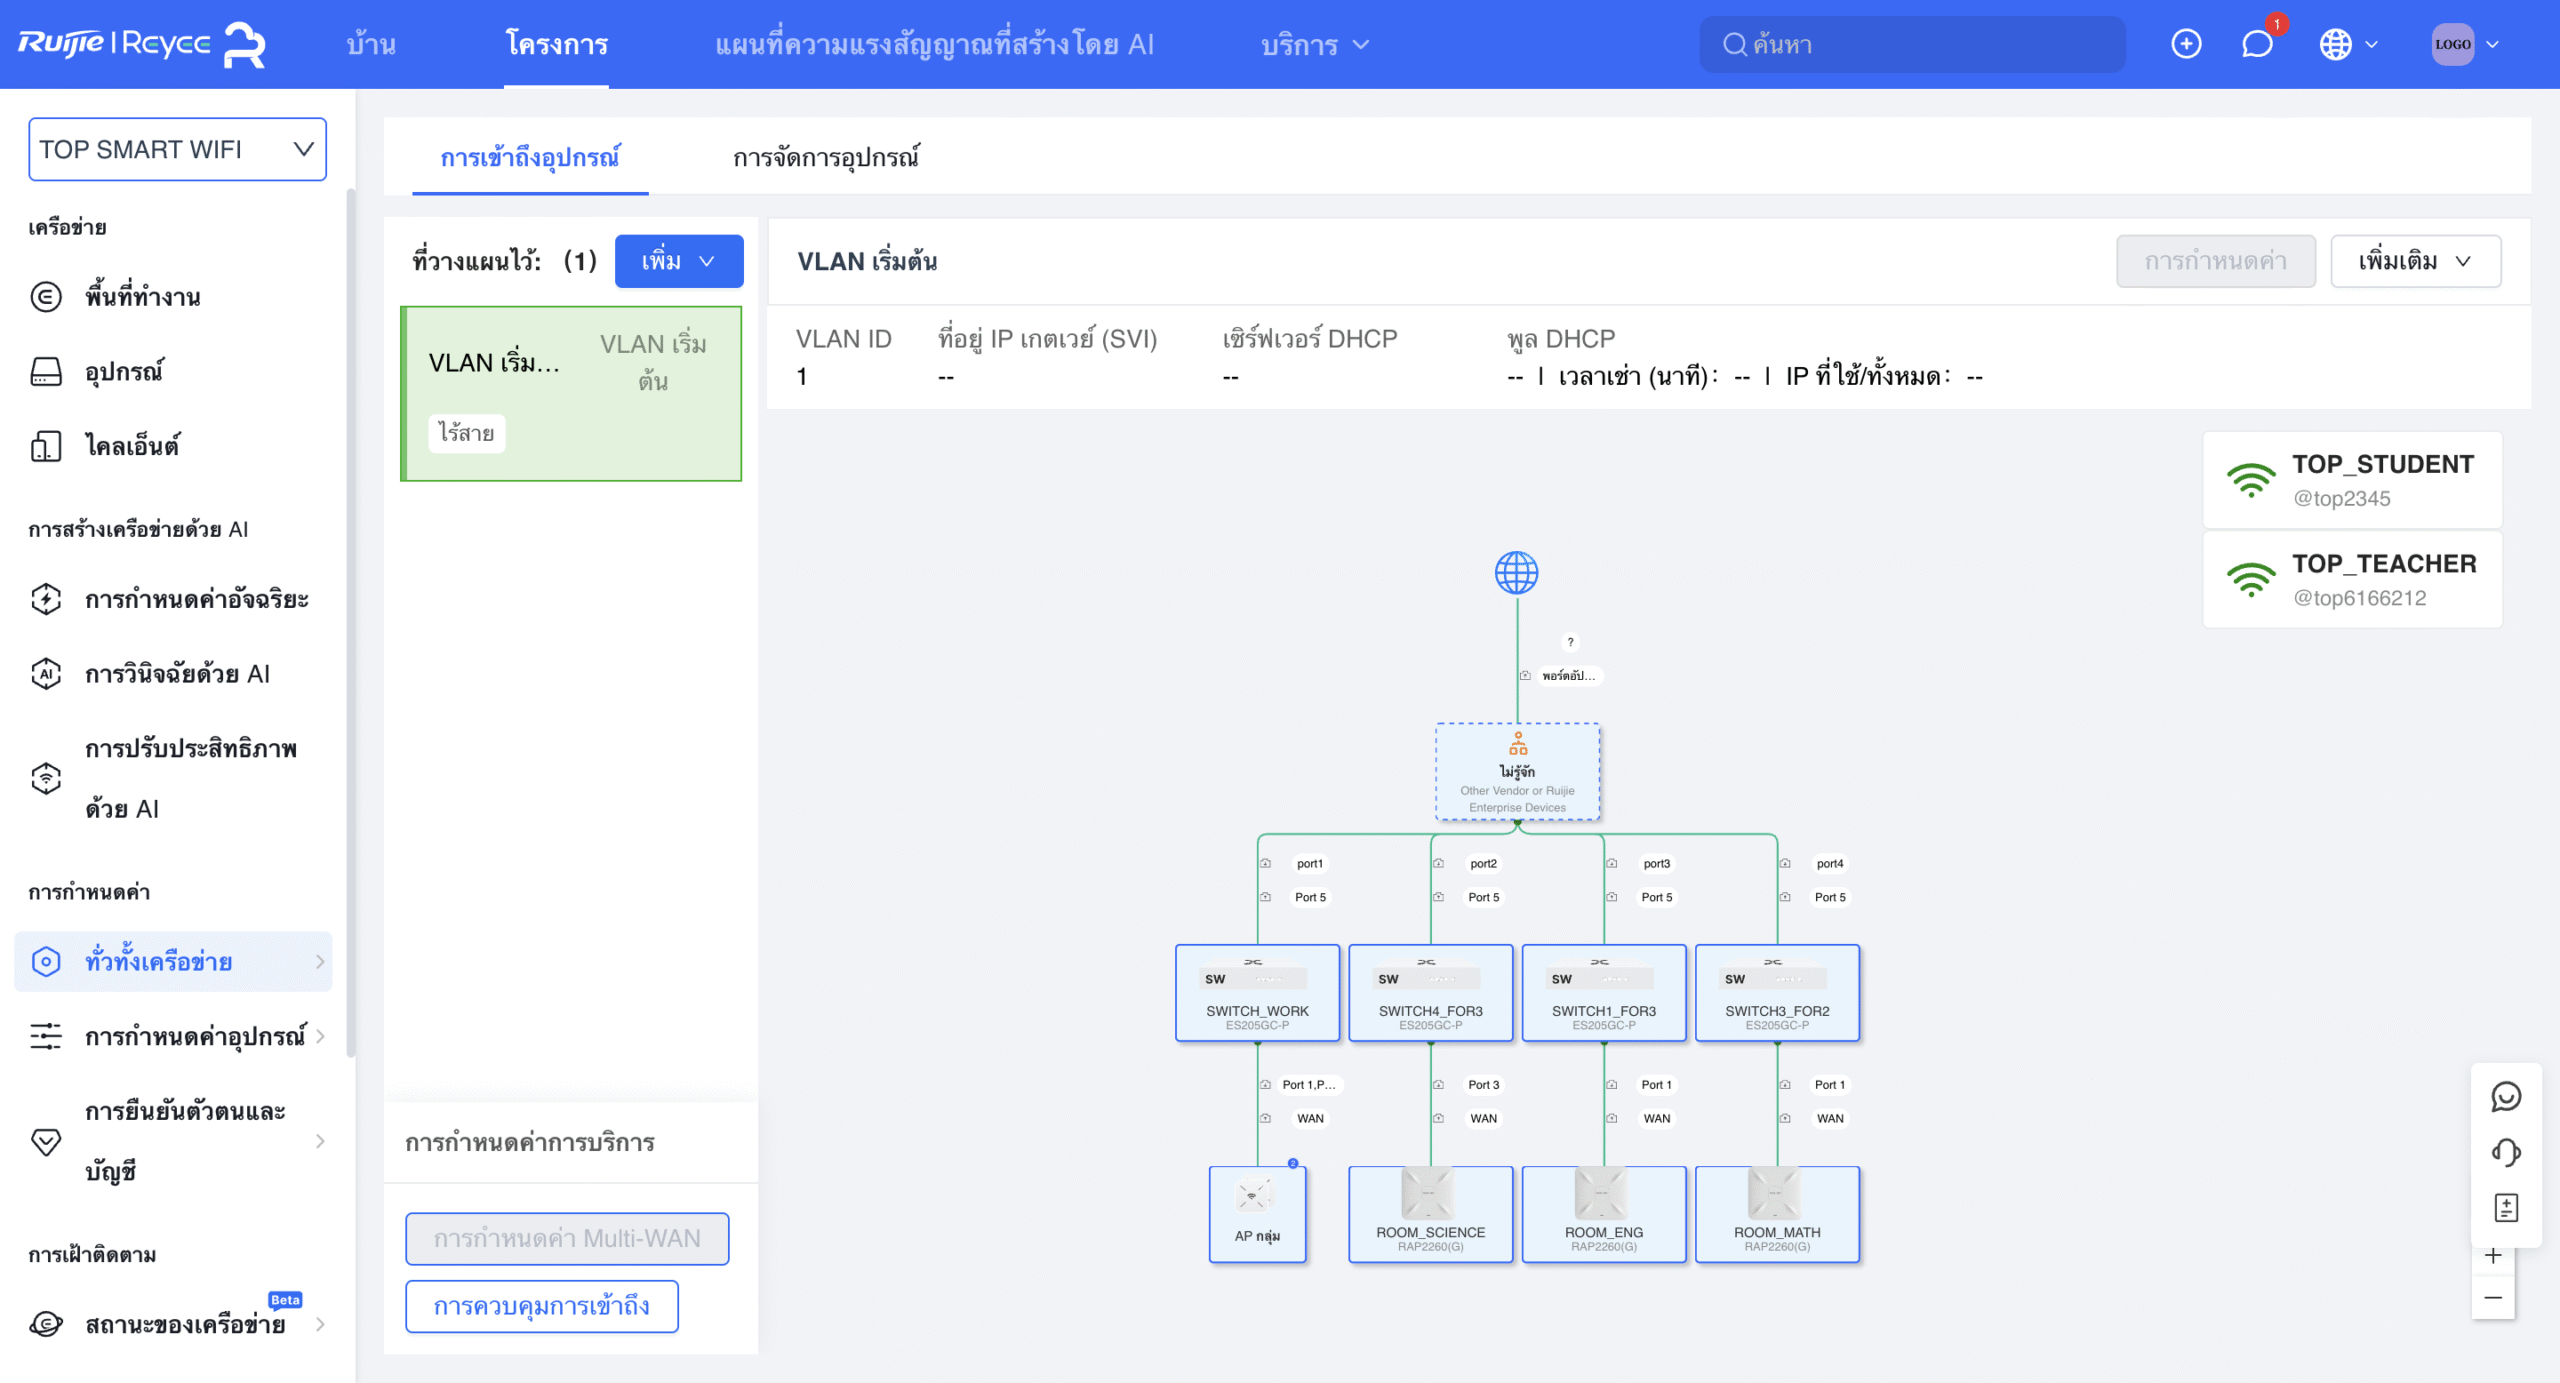Open the TOP SMART WIFI project dropdown
This screenshot has height=1383, width=2560.
pos(177,149)
